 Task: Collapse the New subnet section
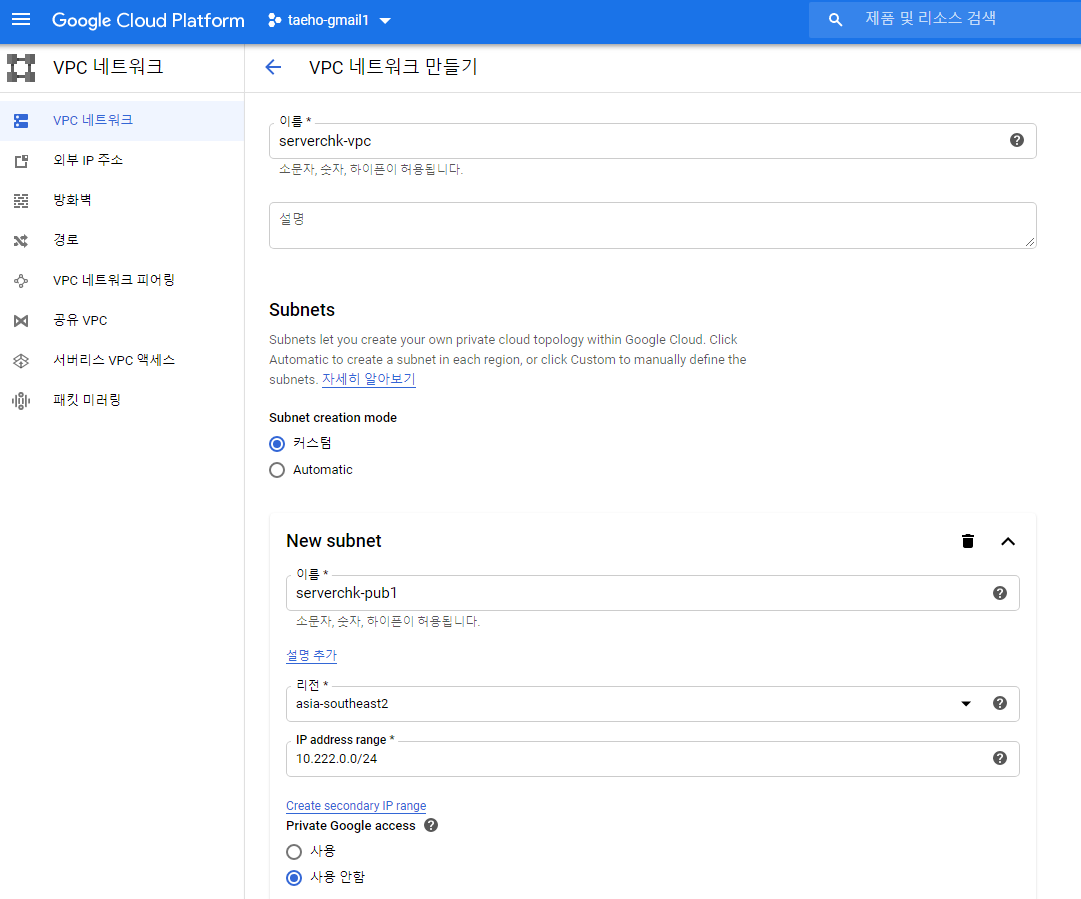tap(1008, 541)
